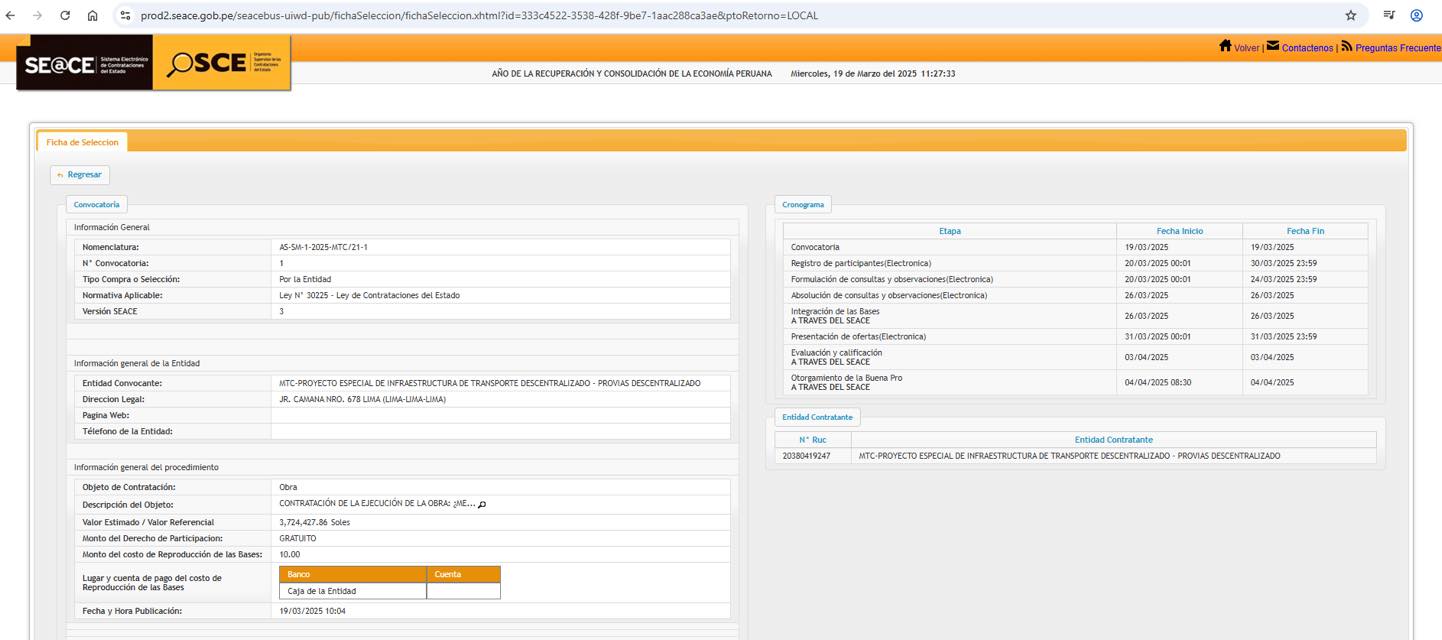Click the Convocatoria section label
This screenshot has height=640, width=1442.
coord(96,204)
